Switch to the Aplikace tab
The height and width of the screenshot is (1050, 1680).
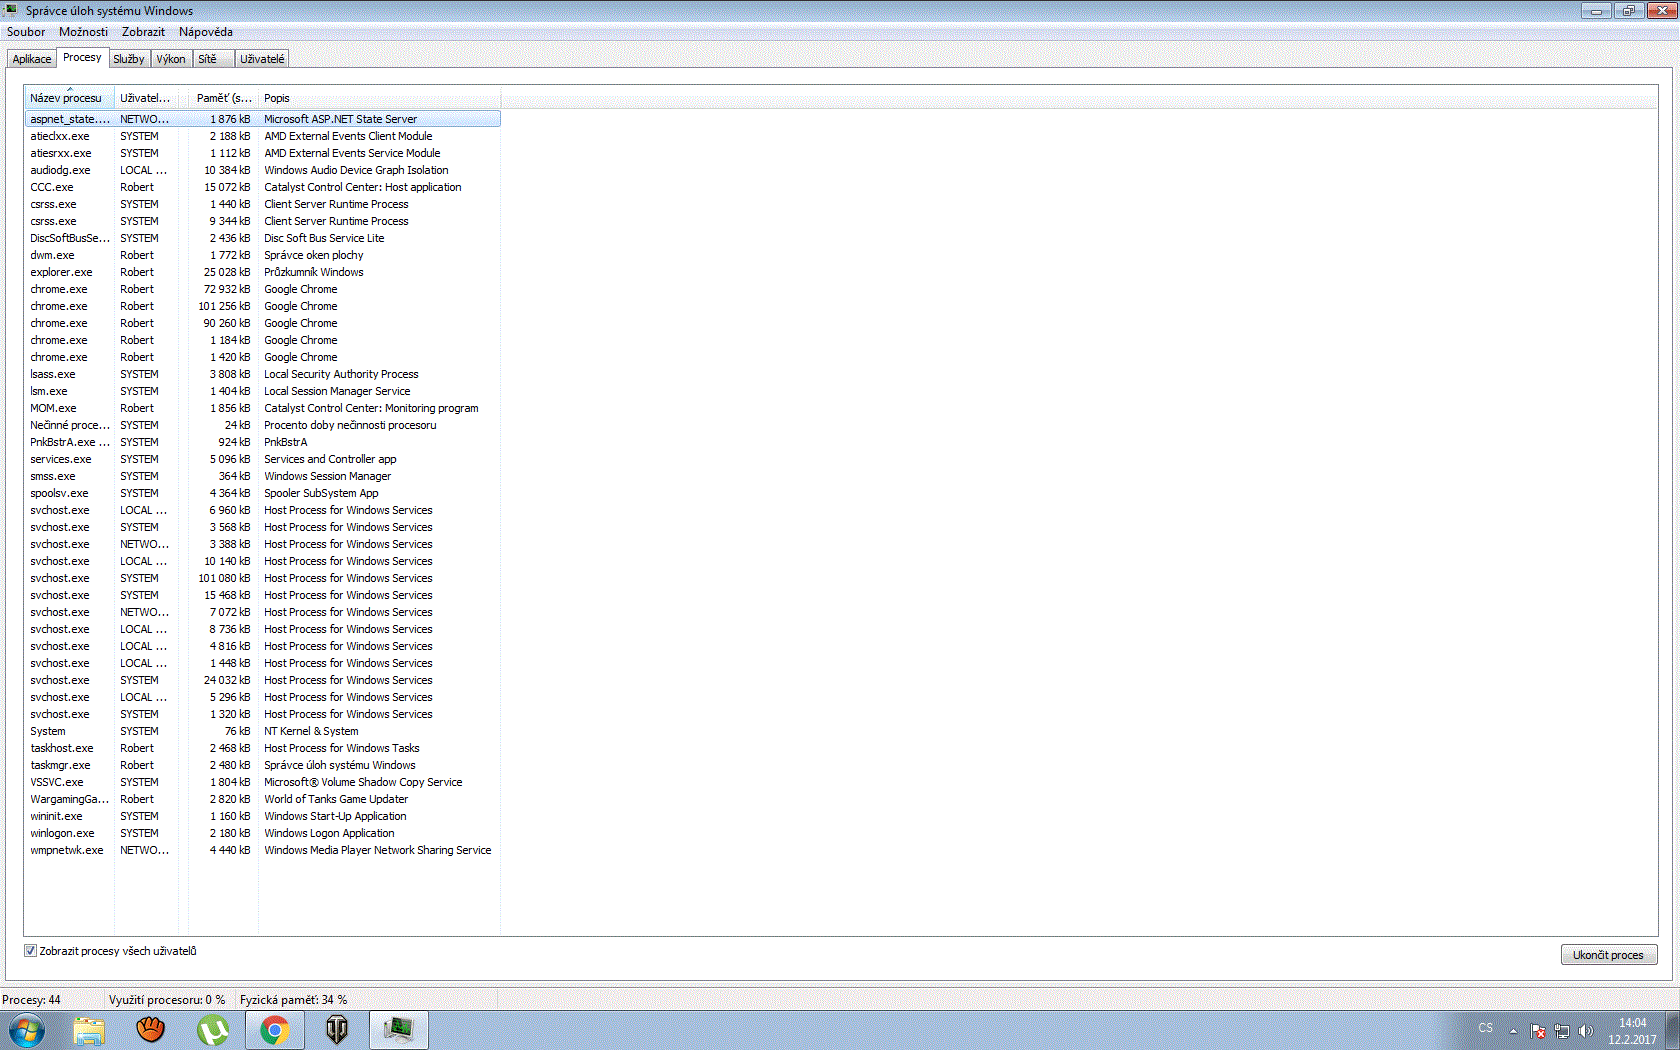[32, 59]
